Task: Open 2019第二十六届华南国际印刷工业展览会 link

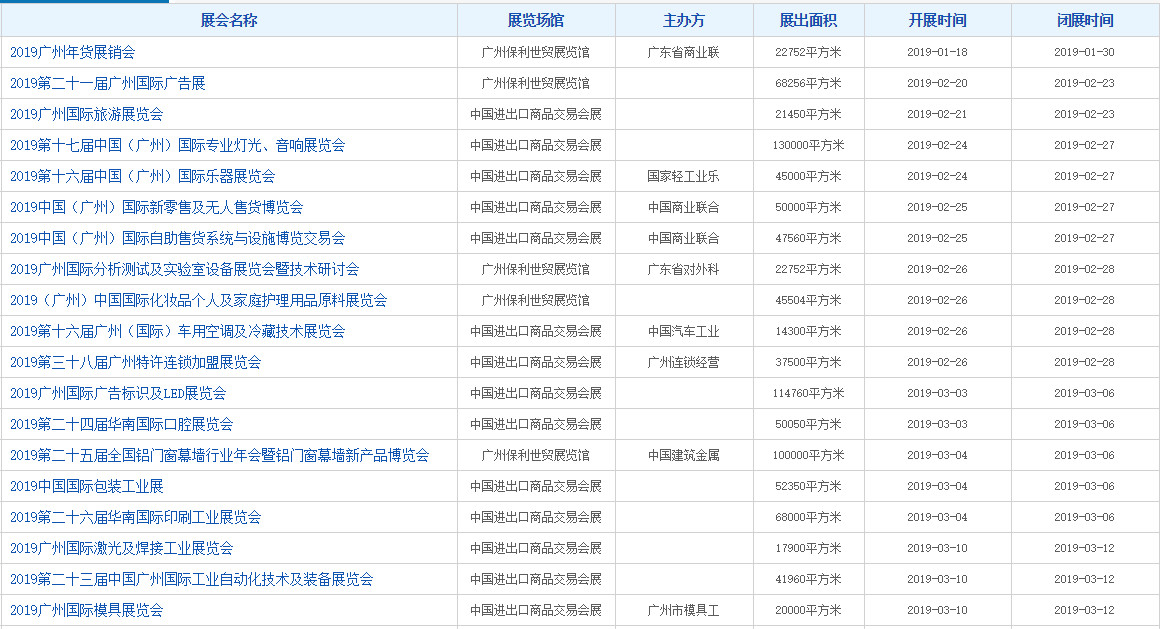Action: 136,517
